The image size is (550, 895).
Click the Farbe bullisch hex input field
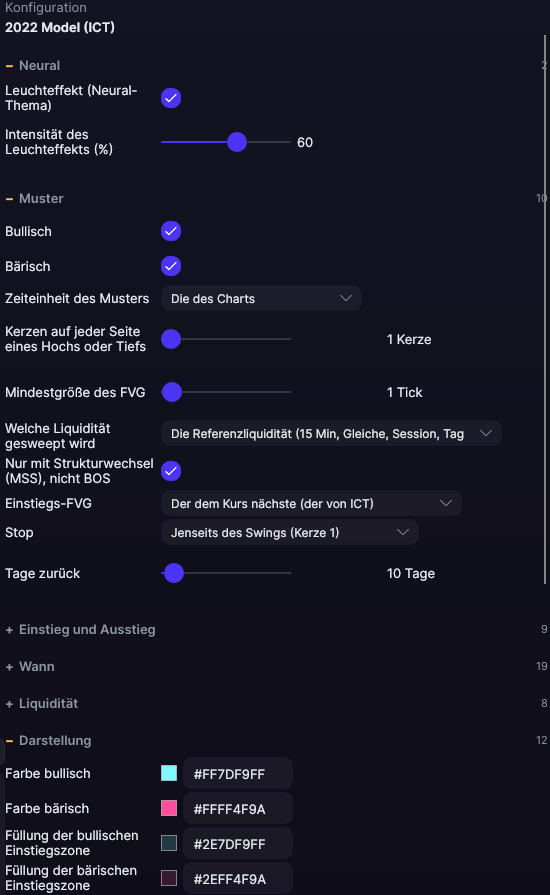[238, 774]
